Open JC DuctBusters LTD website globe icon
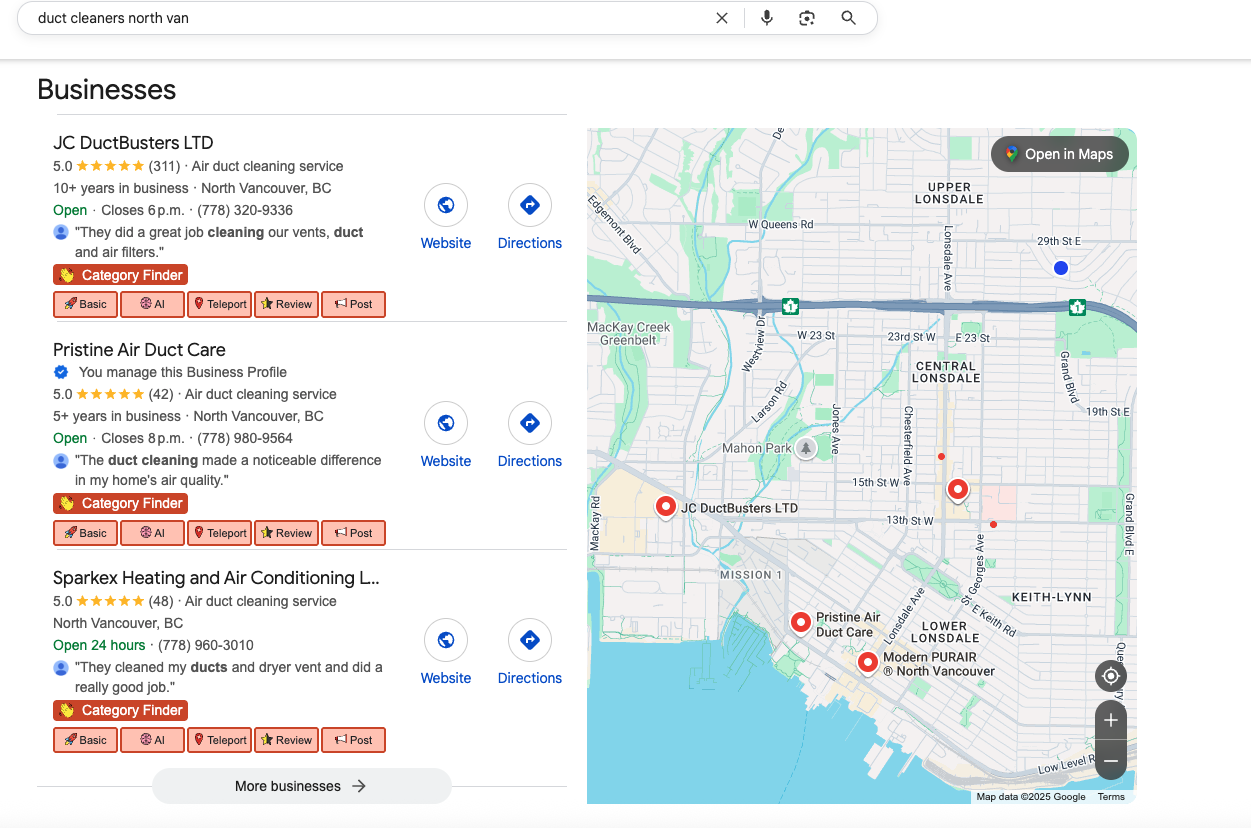Viewport: 1251px width, 828px height. [x=446, y=205]
